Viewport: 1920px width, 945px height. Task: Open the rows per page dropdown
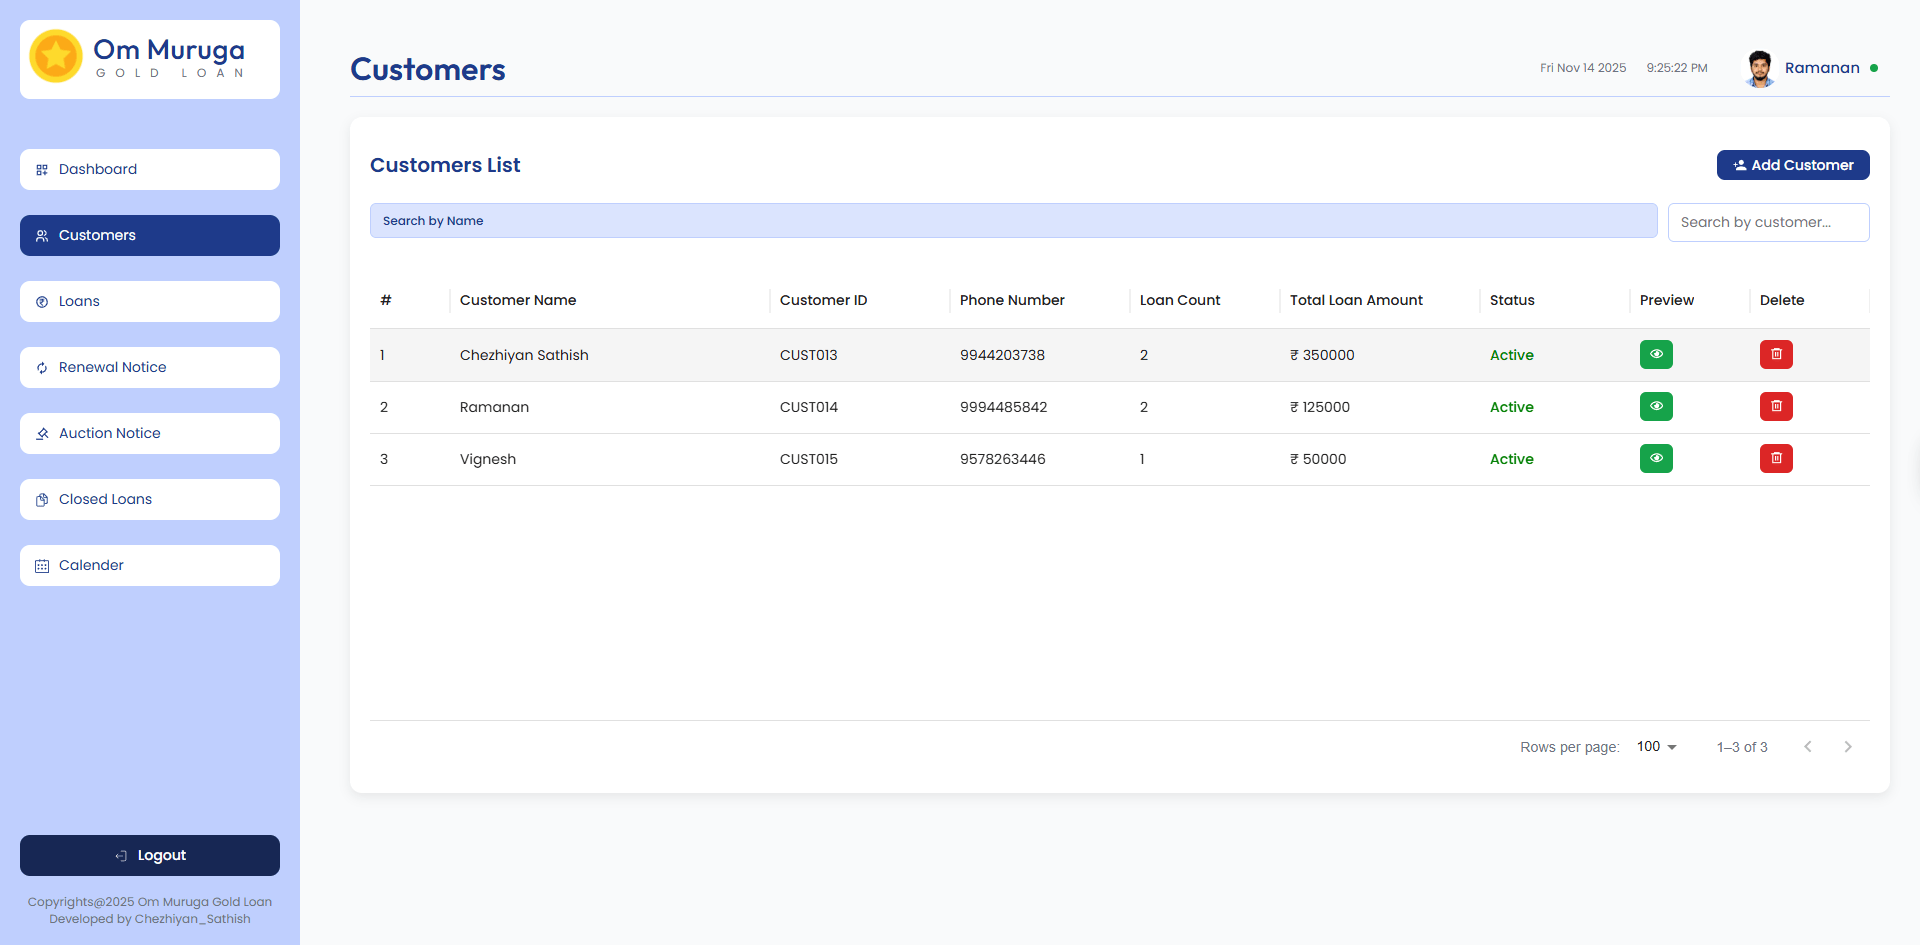(1656, 747)
